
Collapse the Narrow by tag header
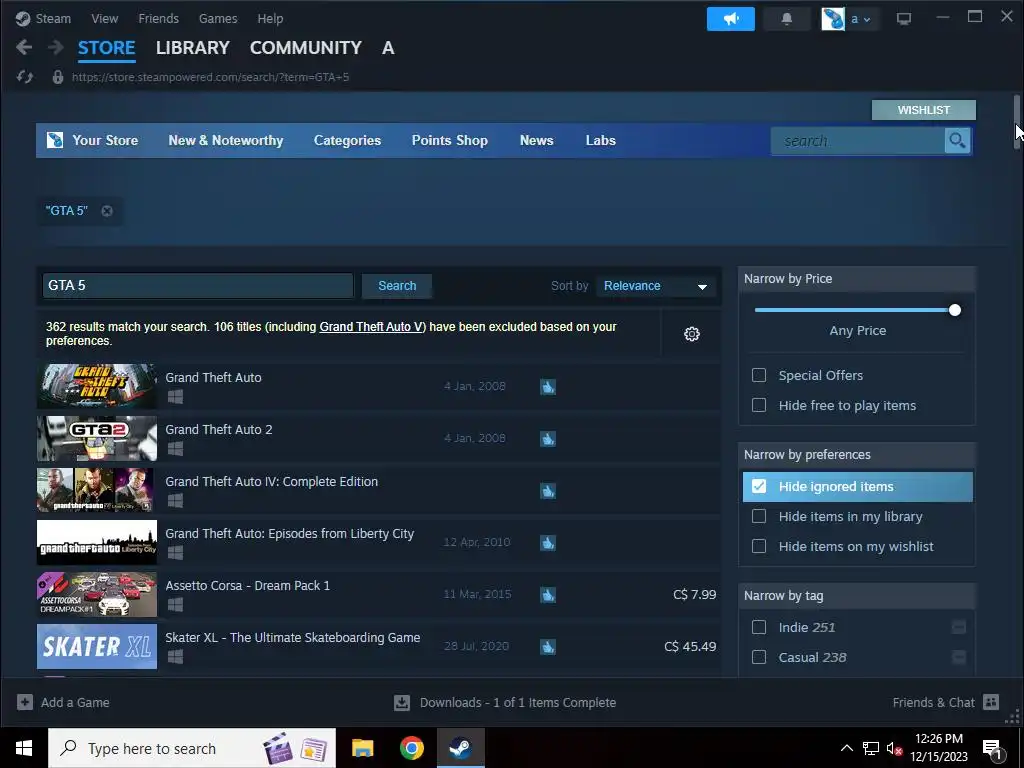point(857,596)
